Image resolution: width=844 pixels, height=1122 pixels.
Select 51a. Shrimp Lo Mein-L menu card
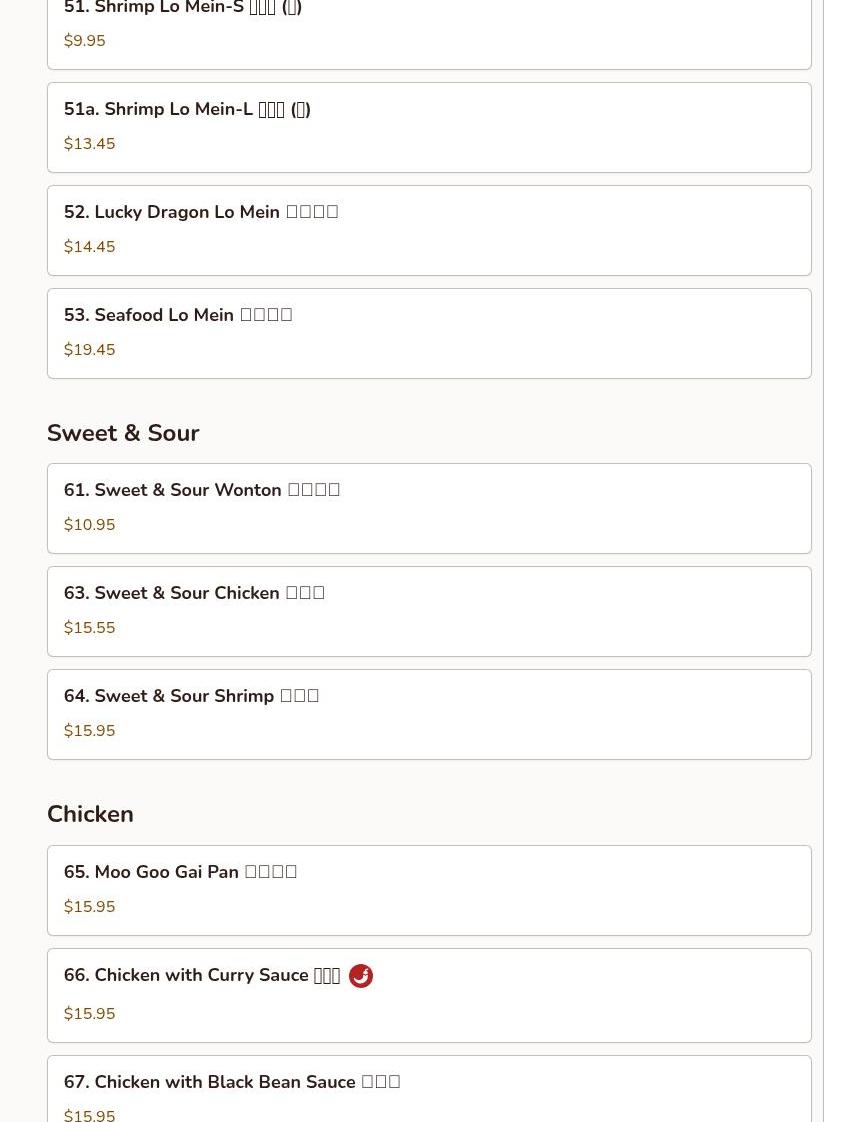pyautogui.click(x=429, y=127)
